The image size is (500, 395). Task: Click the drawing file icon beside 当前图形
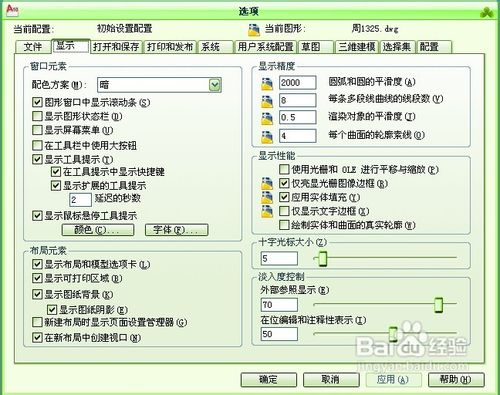[x=254, y=30]
